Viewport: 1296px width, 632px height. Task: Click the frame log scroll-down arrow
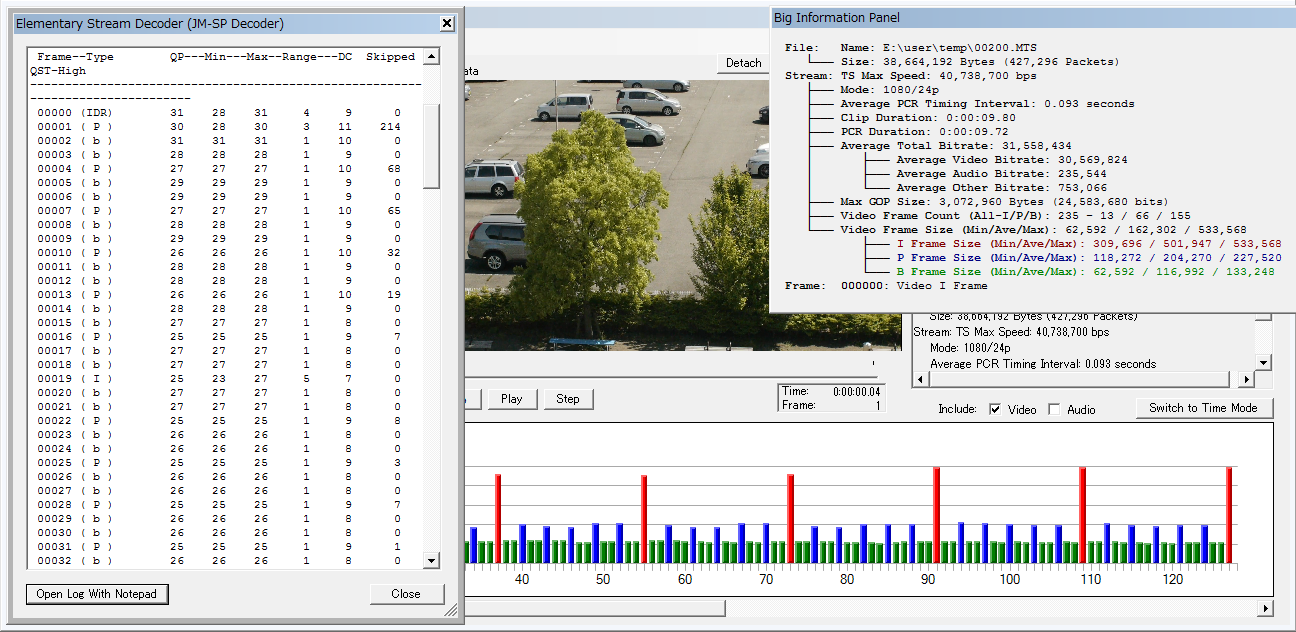[x=431, y=561]
